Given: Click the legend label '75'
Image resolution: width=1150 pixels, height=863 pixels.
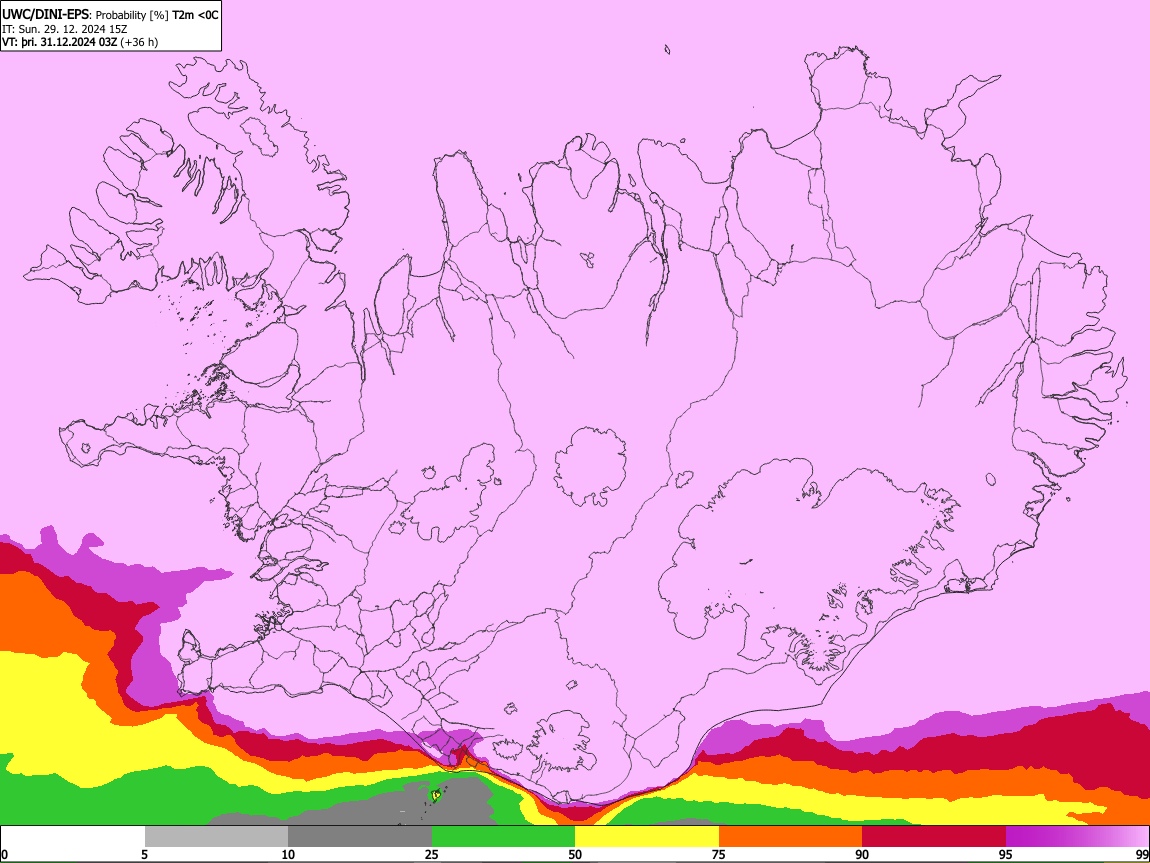Looking at the screenshot, I should coord(719,855).
